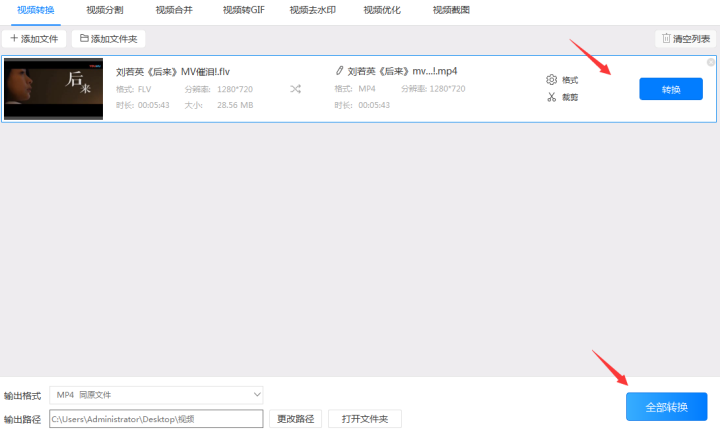This screenshot has width=720, height=432.
Task: Click the file size value 28.56 MB
Action: 235,105
